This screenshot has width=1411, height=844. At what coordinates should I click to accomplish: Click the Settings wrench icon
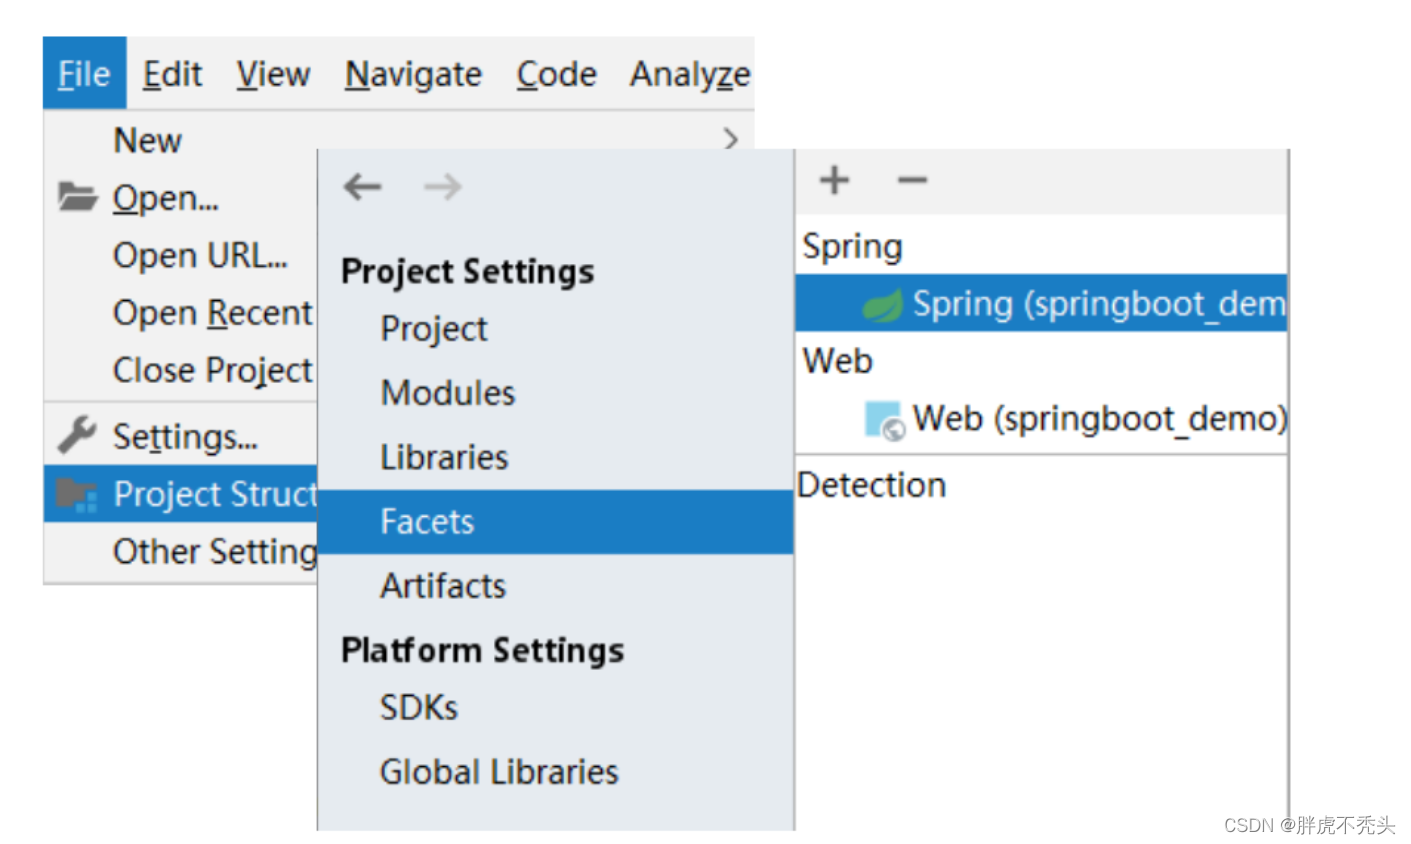pyautogui.click(x=77, y=435)
